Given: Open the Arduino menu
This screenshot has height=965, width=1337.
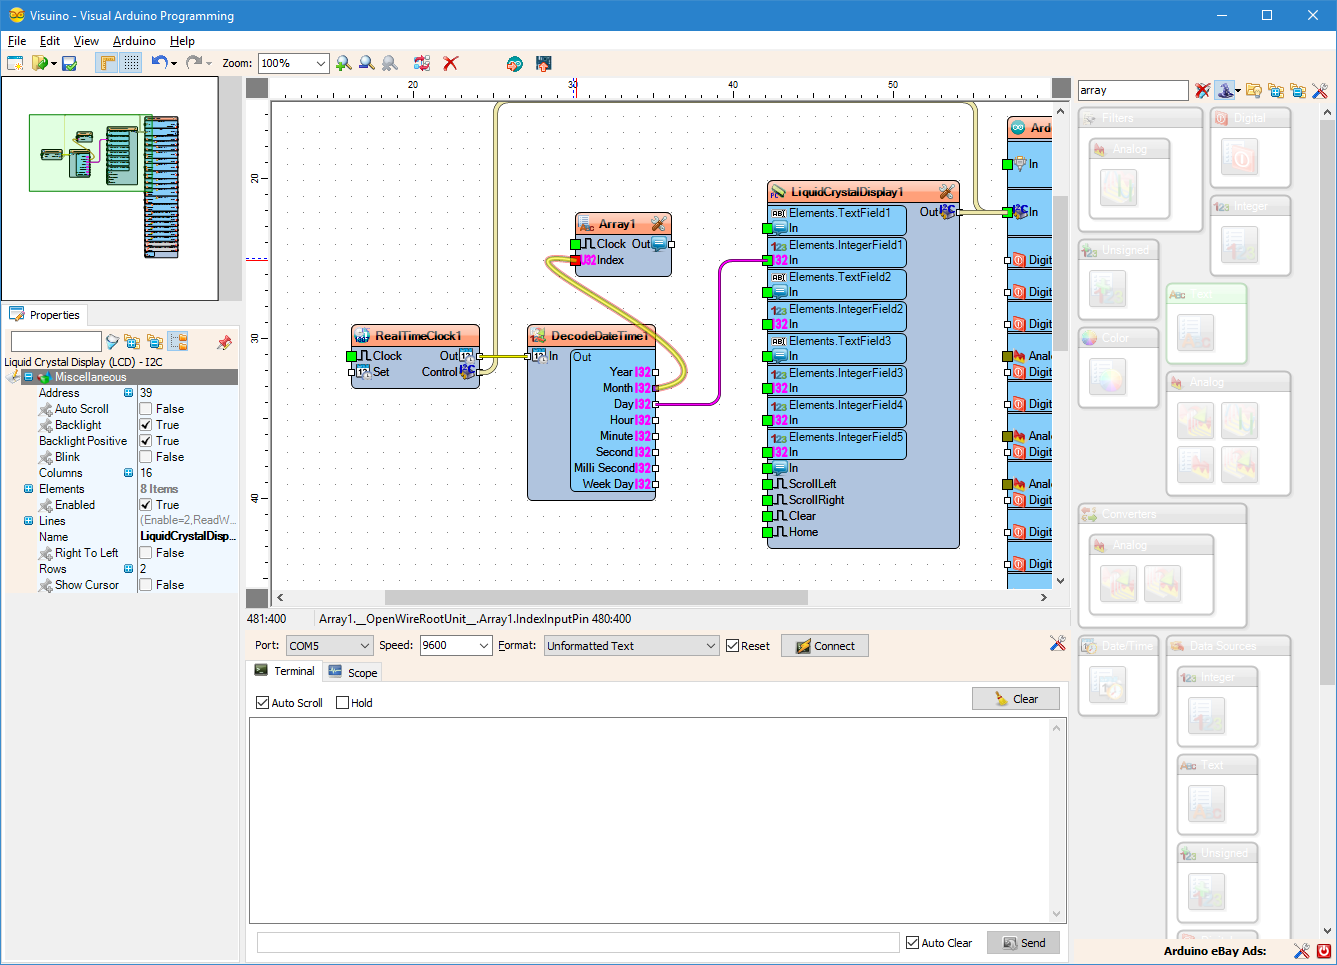Looking at the screenshot, I should (134, 41).
